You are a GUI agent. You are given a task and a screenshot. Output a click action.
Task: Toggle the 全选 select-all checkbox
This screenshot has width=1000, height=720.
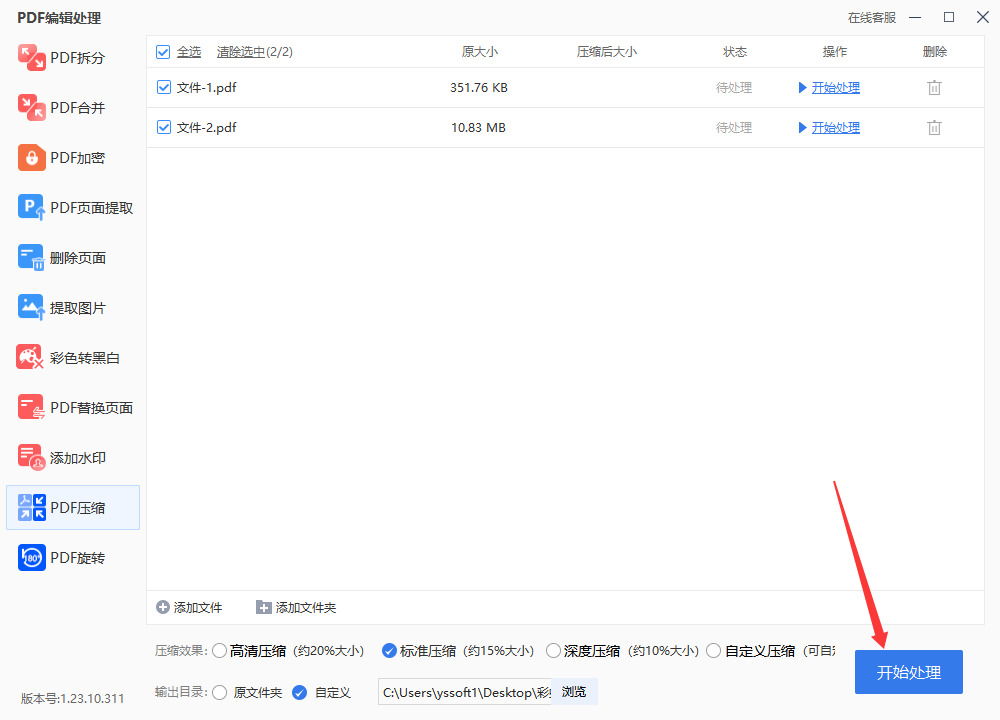point(163,52)
